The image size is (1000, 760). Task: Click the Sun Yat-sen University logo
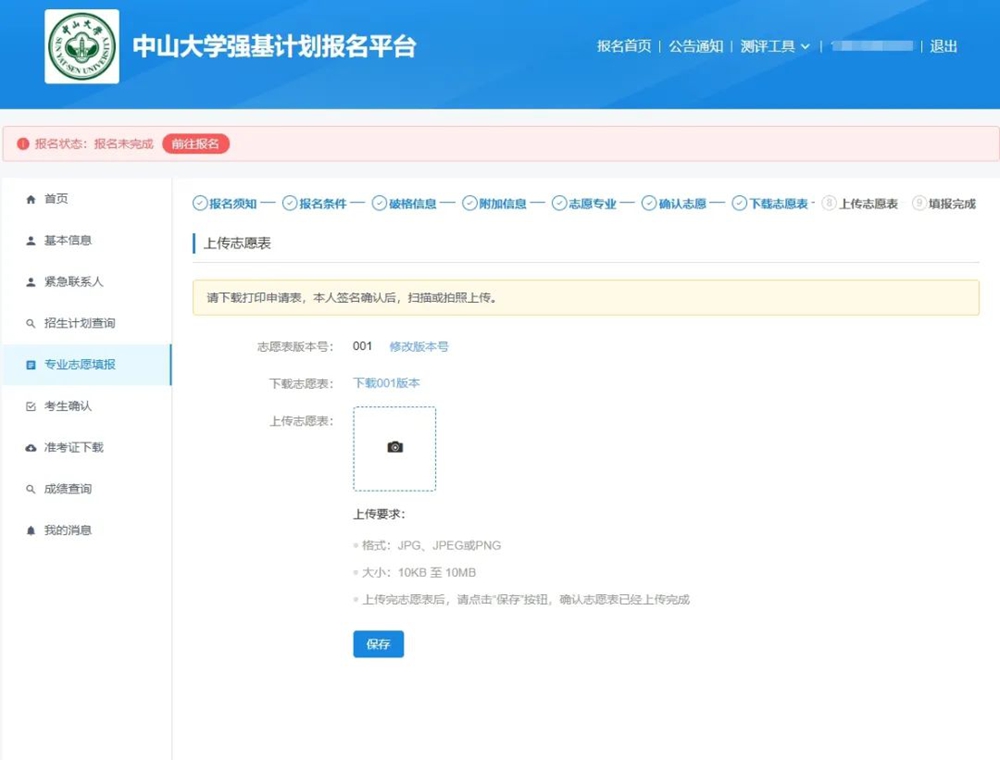click(x=82, y=47)
